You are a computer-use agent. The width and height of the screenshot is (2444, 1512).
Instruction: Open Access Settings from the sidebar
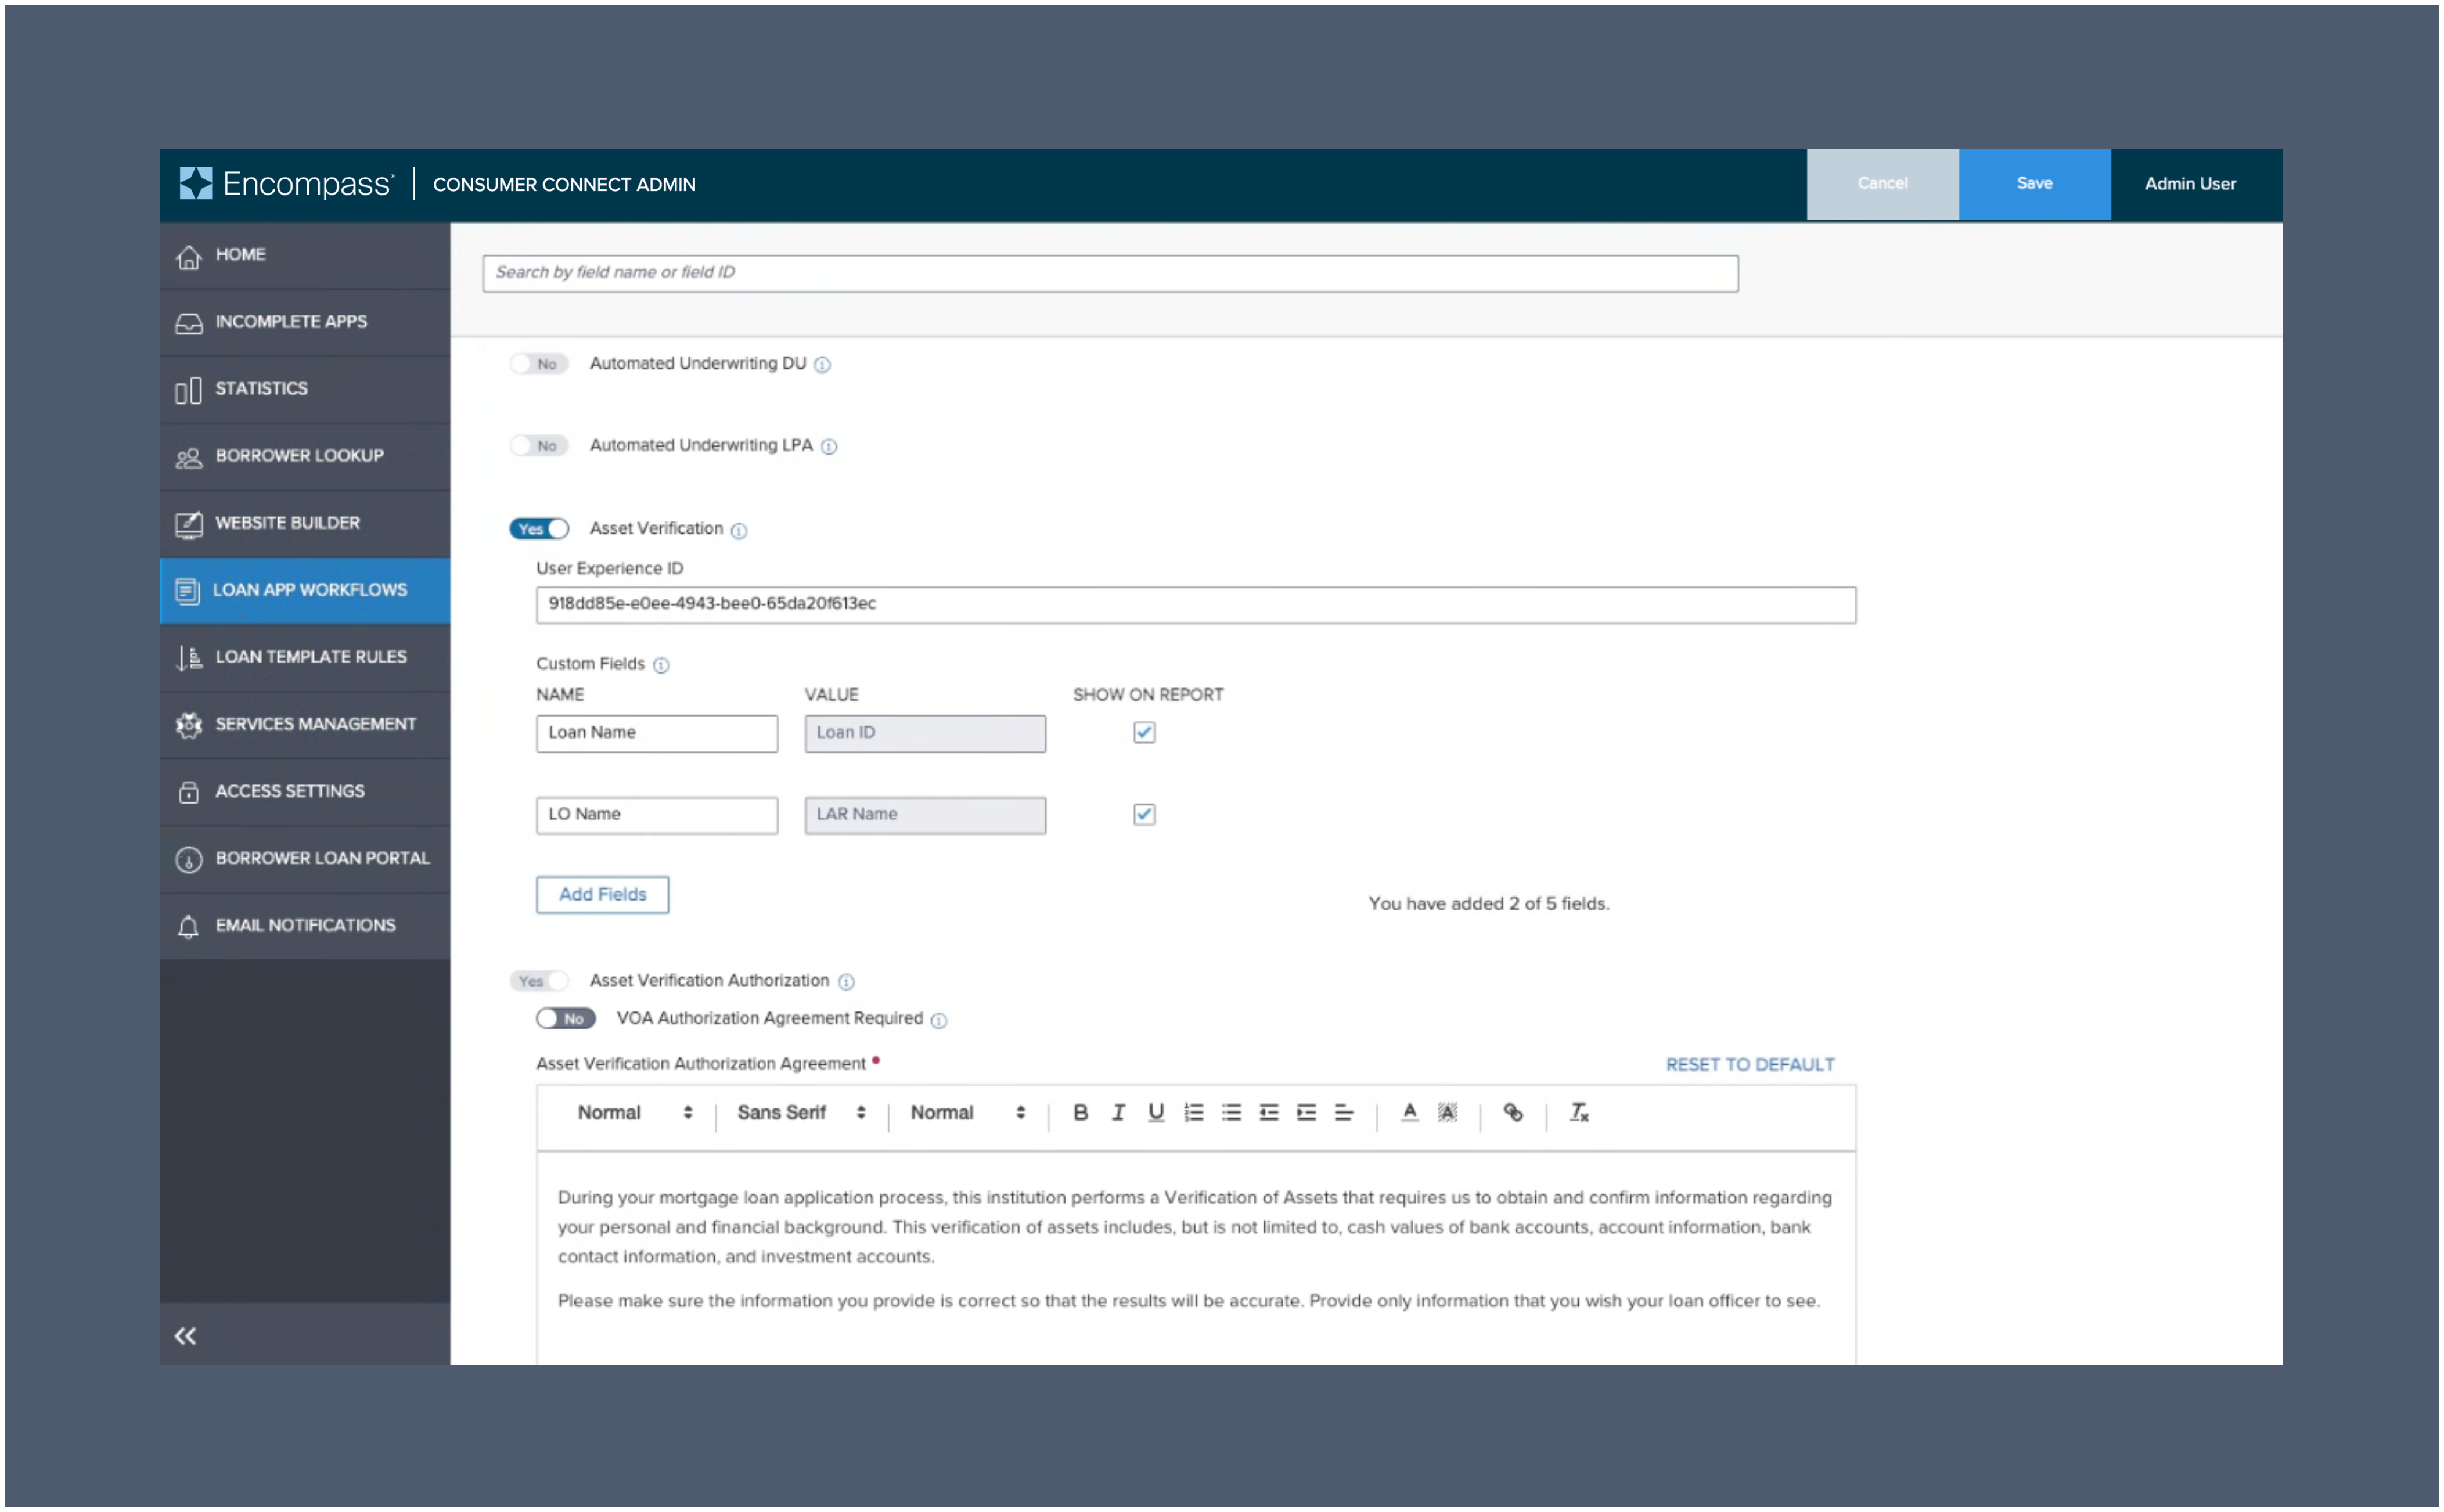coord(290,790)
